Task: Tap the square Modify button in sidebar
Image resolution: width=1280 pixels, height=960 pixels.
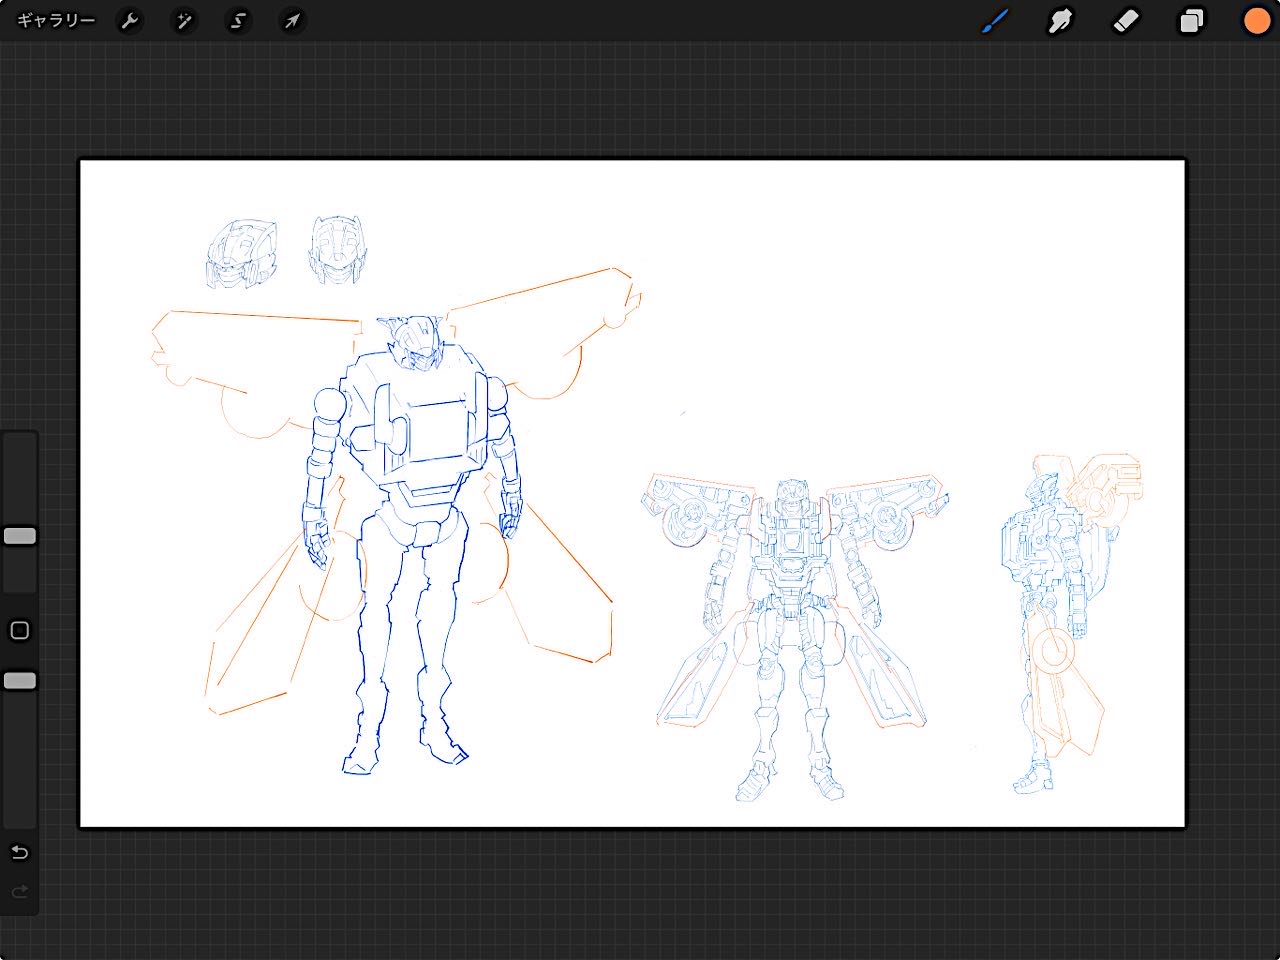Action: (x=19, y=630)
